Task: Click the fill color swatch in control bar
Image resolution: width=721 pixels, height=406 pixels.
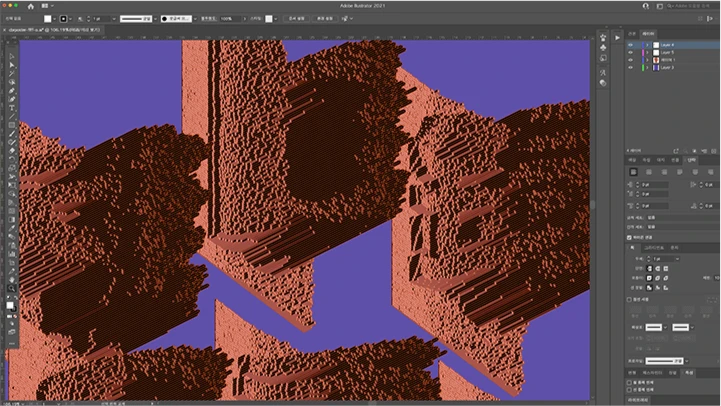Action: tap(48, 19)
